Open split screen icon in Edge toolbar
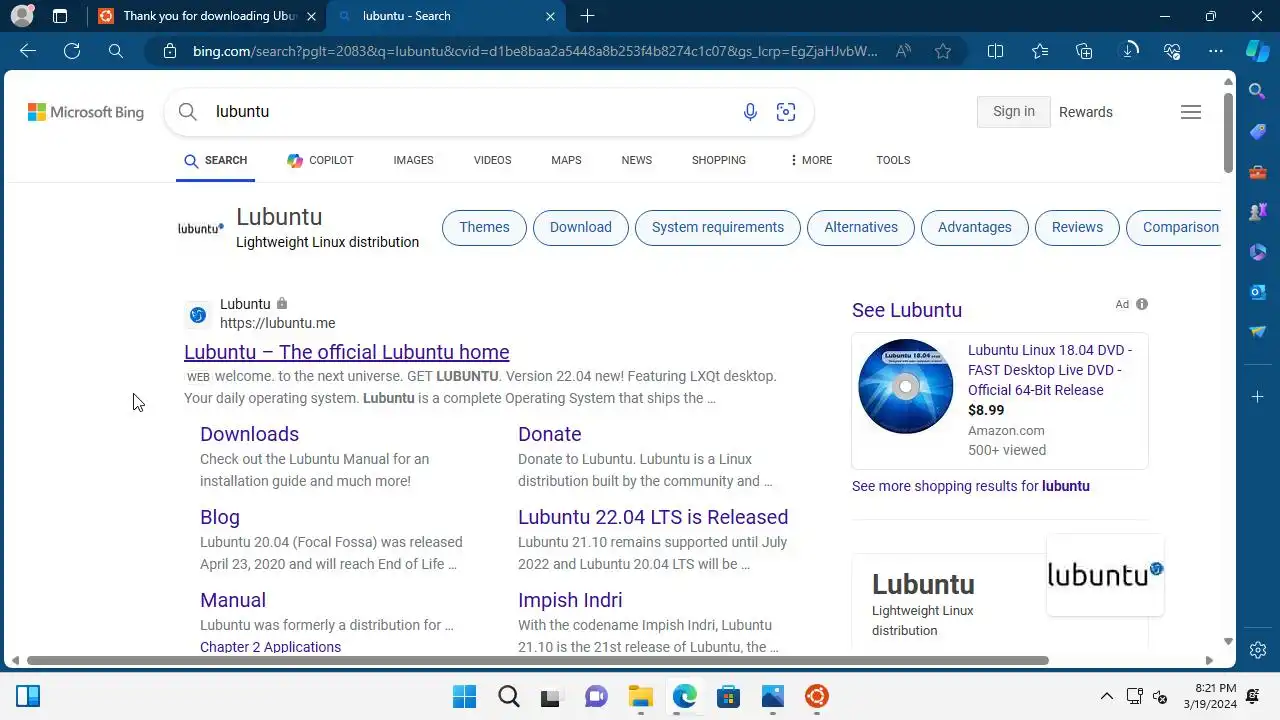The height and width of the screenshot is (720, 1280). coord(995,51)
